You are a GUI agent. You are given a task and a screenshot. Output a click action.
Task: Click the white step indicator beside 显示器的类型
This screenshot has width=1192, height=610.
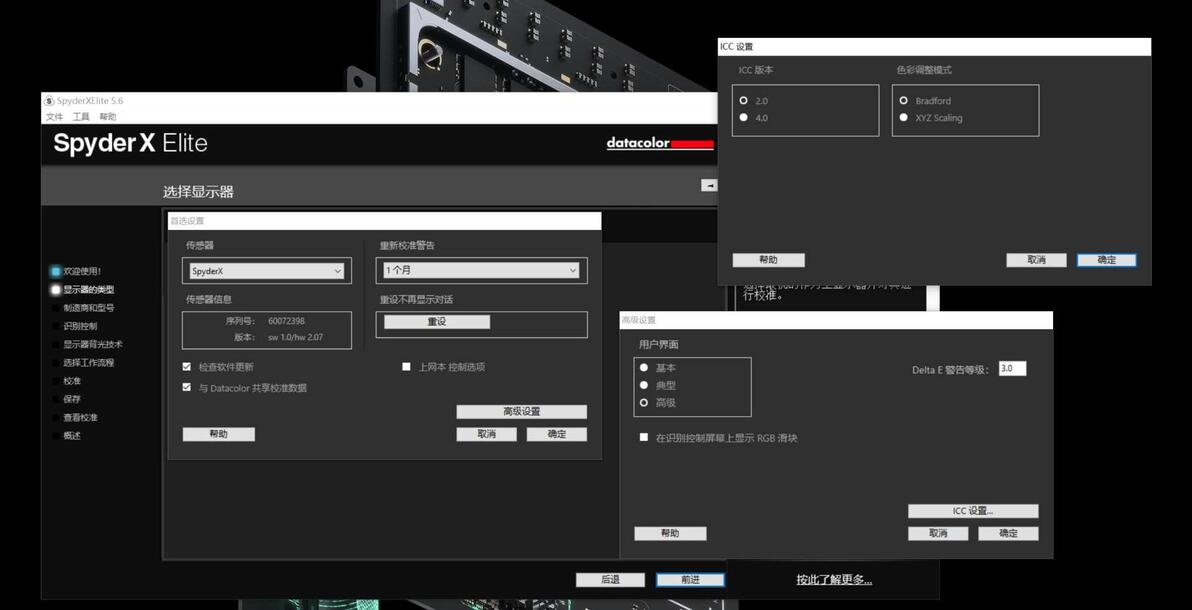pyautogui.click(x=55, y=290)
